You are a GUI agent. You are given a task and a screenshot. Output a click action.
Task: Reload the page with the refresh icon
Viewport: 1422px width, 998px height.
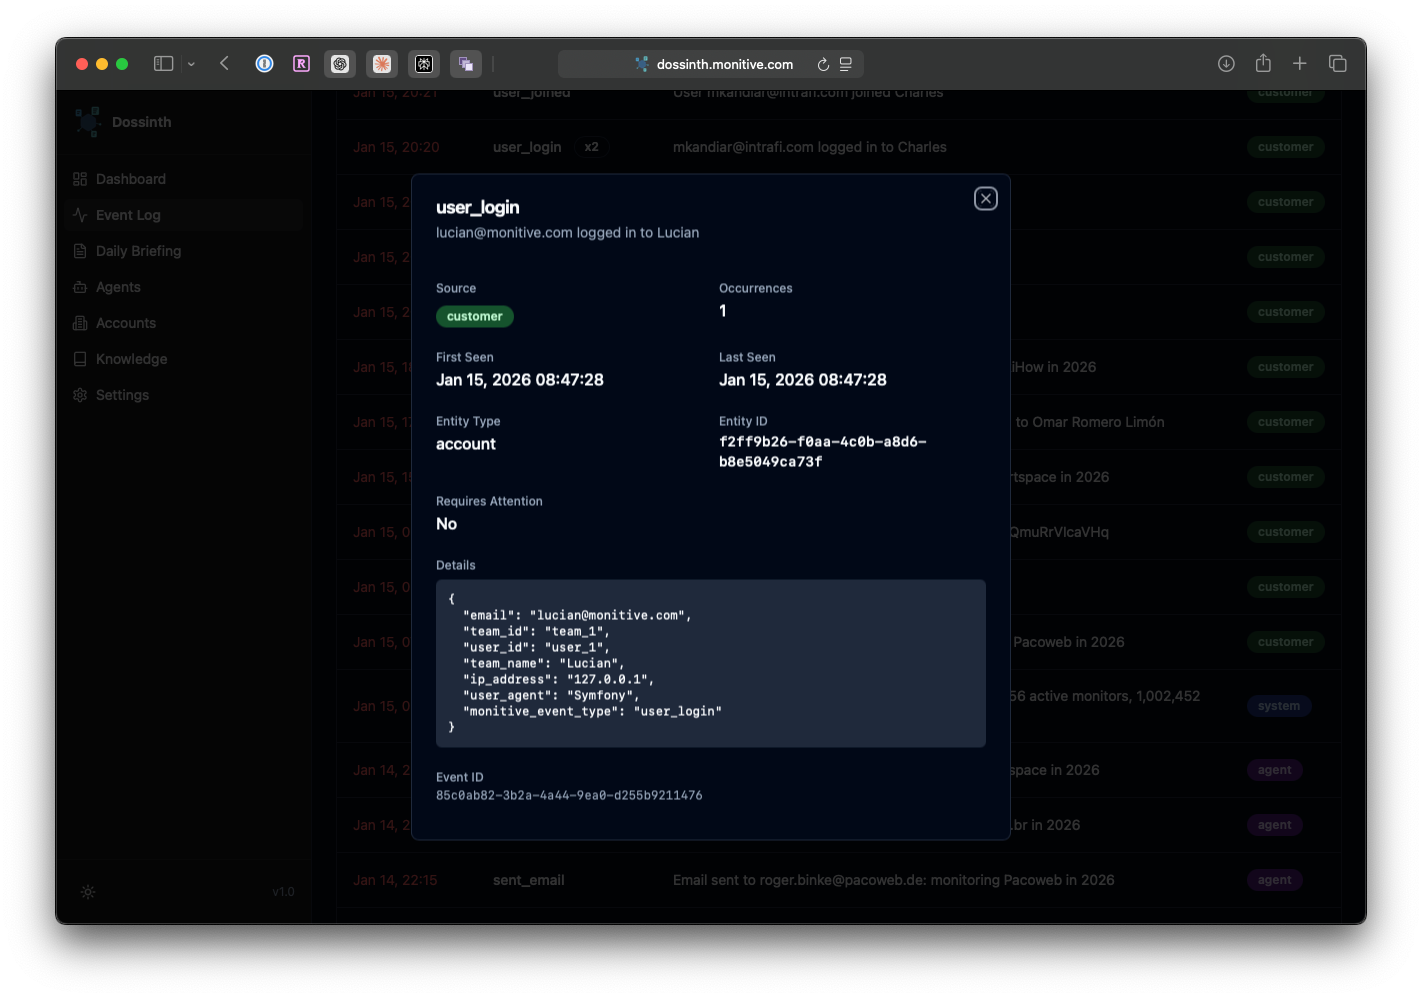tap(823, 64)
